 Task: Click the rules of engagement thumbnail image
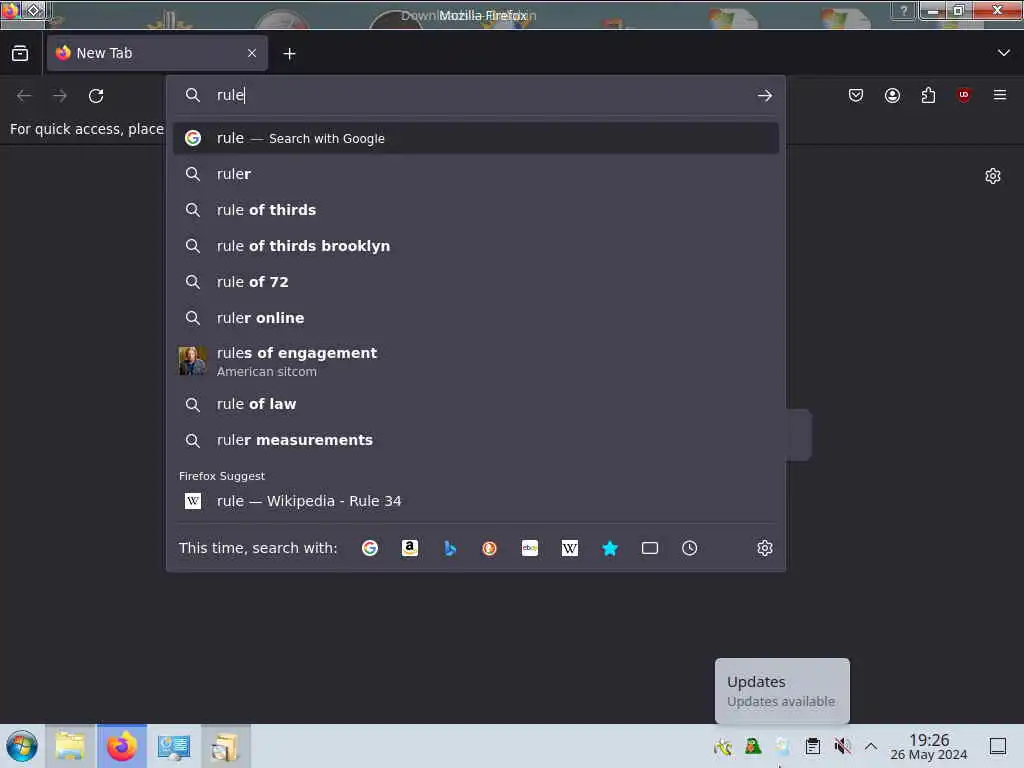click(x=192, y=360)
